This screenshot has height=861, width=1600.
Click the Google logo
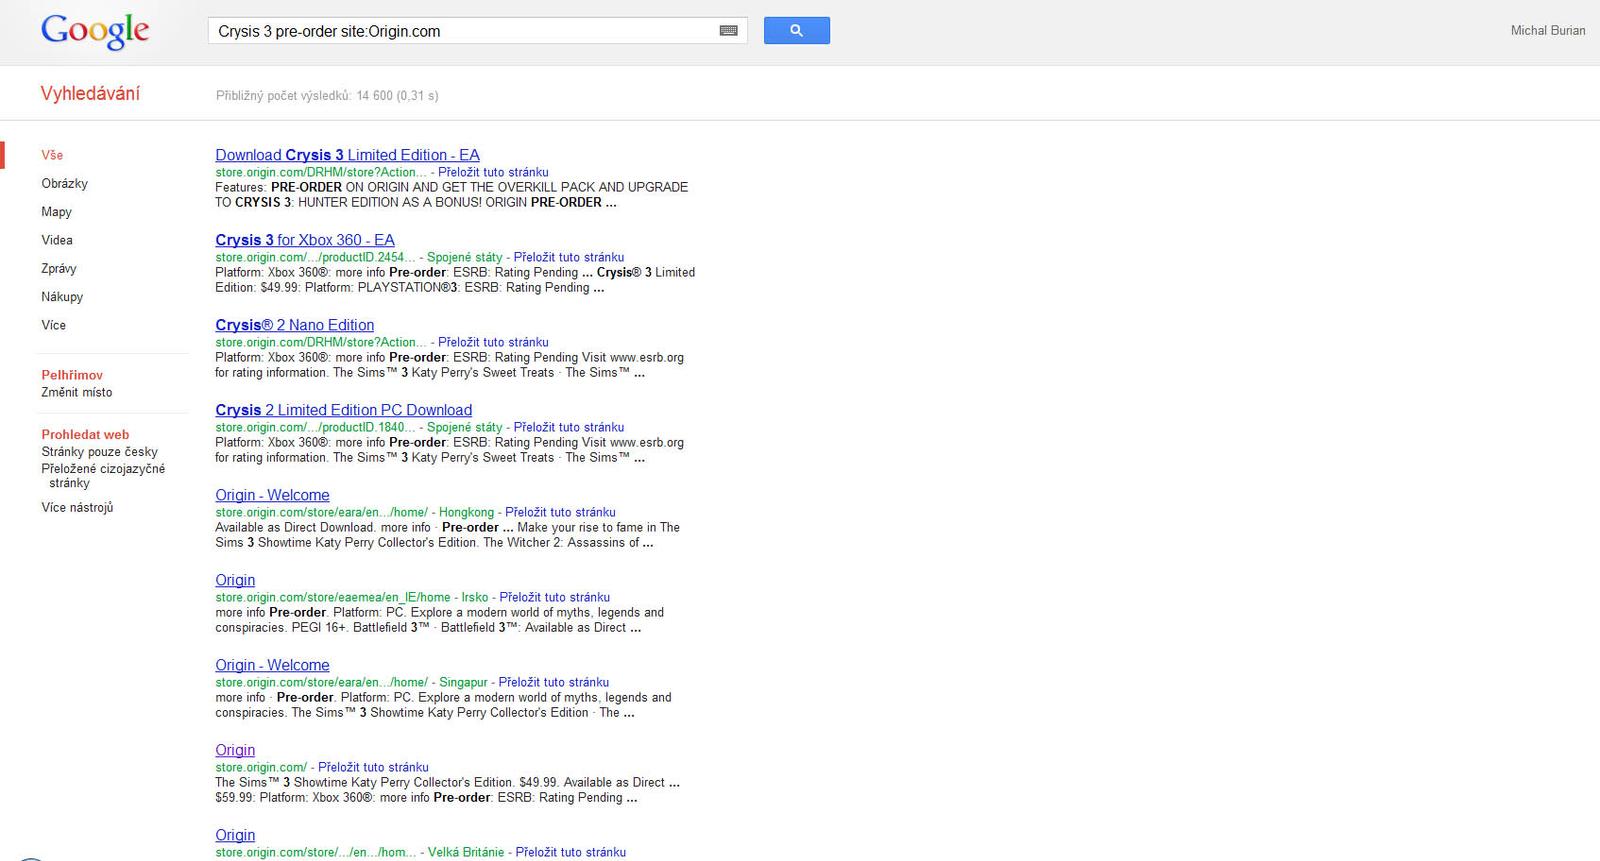point(95,31)
